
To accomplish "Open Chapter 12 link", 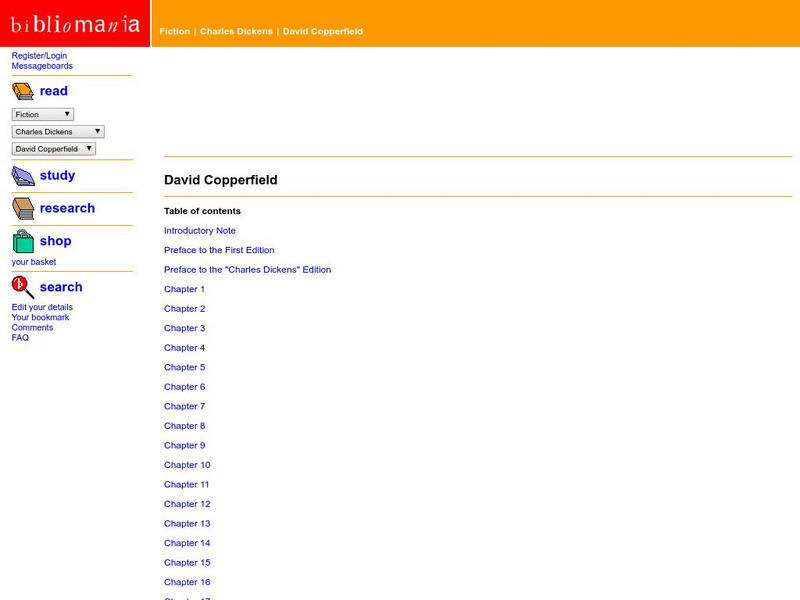I will click(187, 504).
